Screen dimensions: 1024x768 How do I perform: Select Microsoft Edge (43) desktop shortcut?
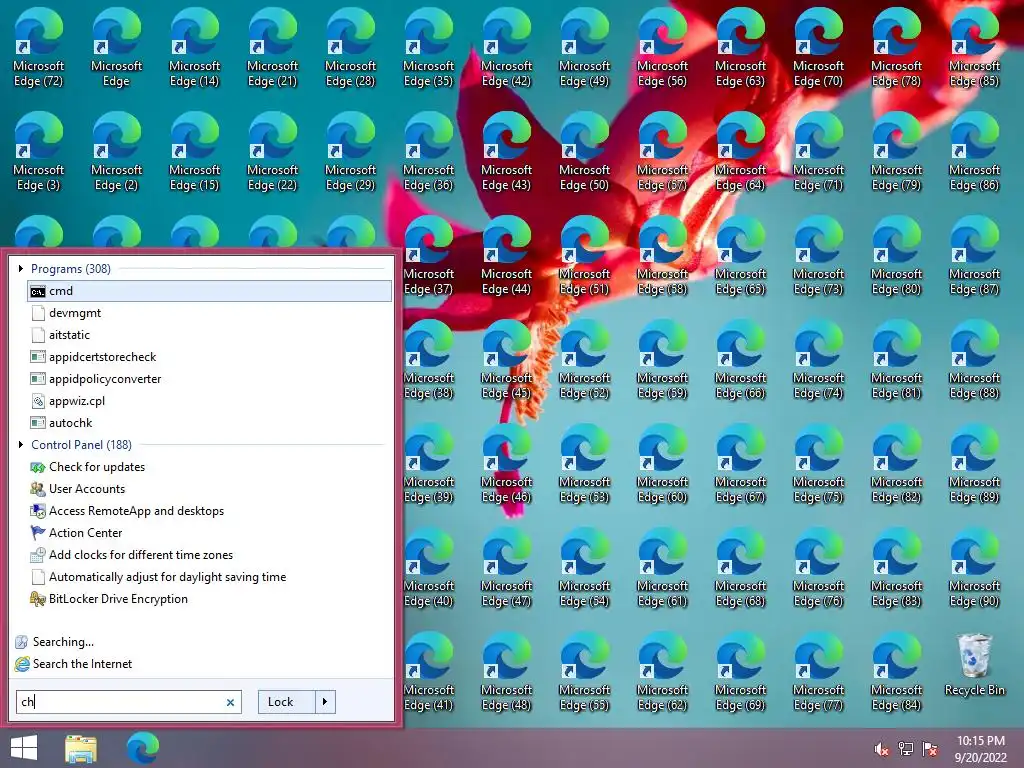[506, 152]
